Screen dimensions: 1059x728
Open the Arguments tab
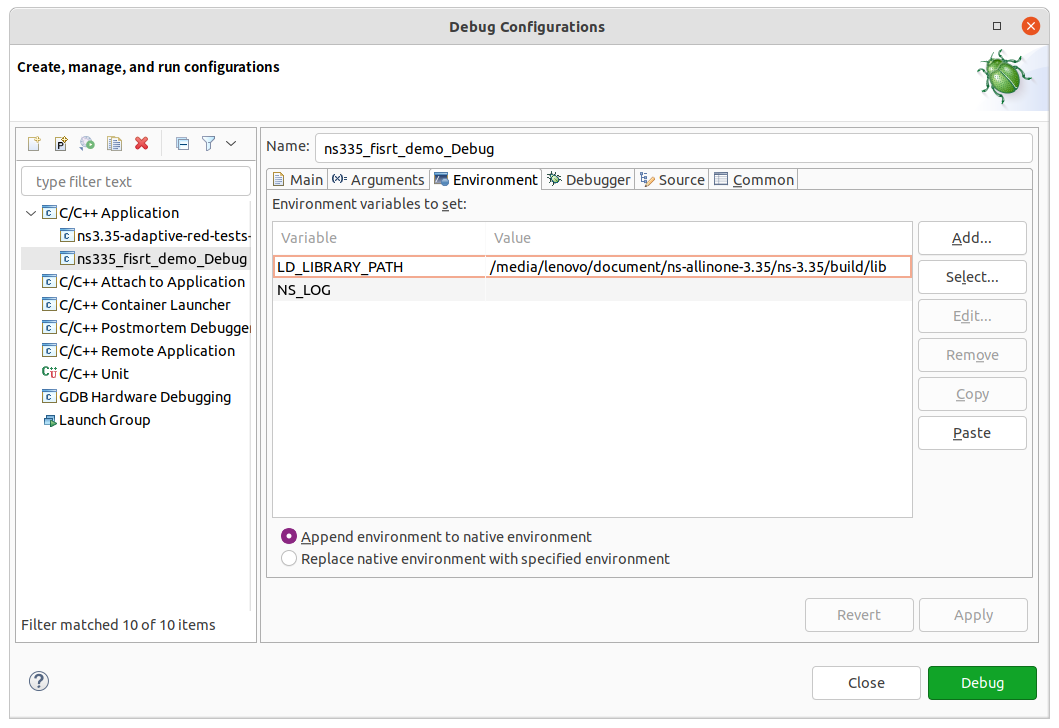point(378,179)
